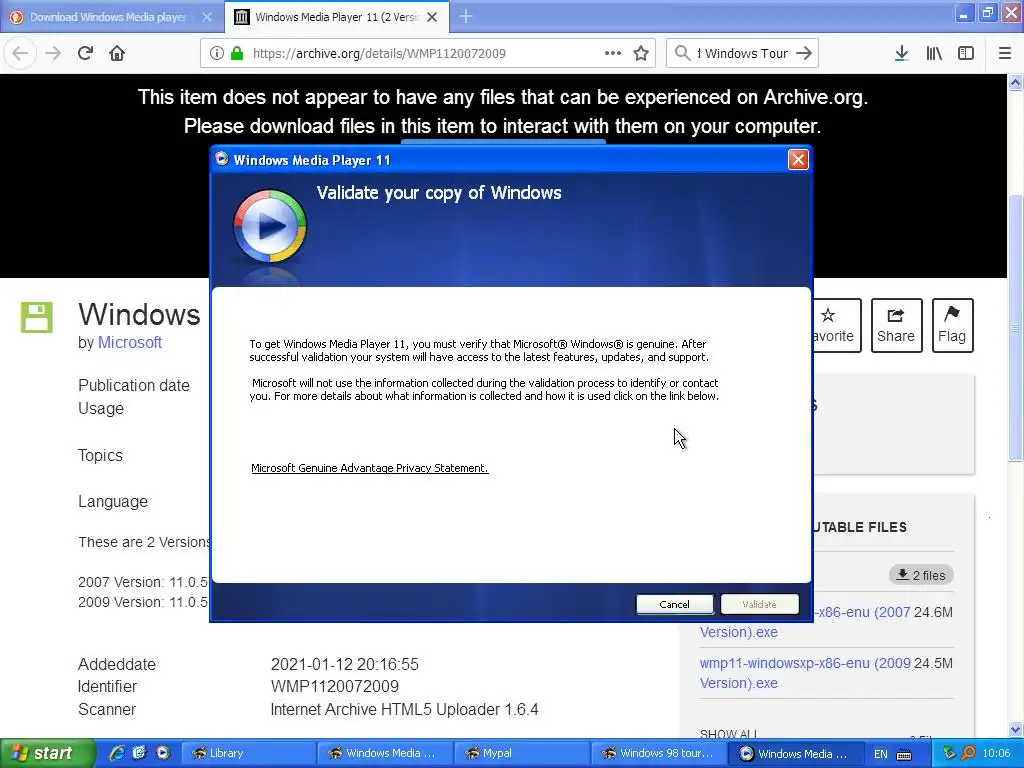
Task: Bookmark this page with star icon
Action: 641,53
